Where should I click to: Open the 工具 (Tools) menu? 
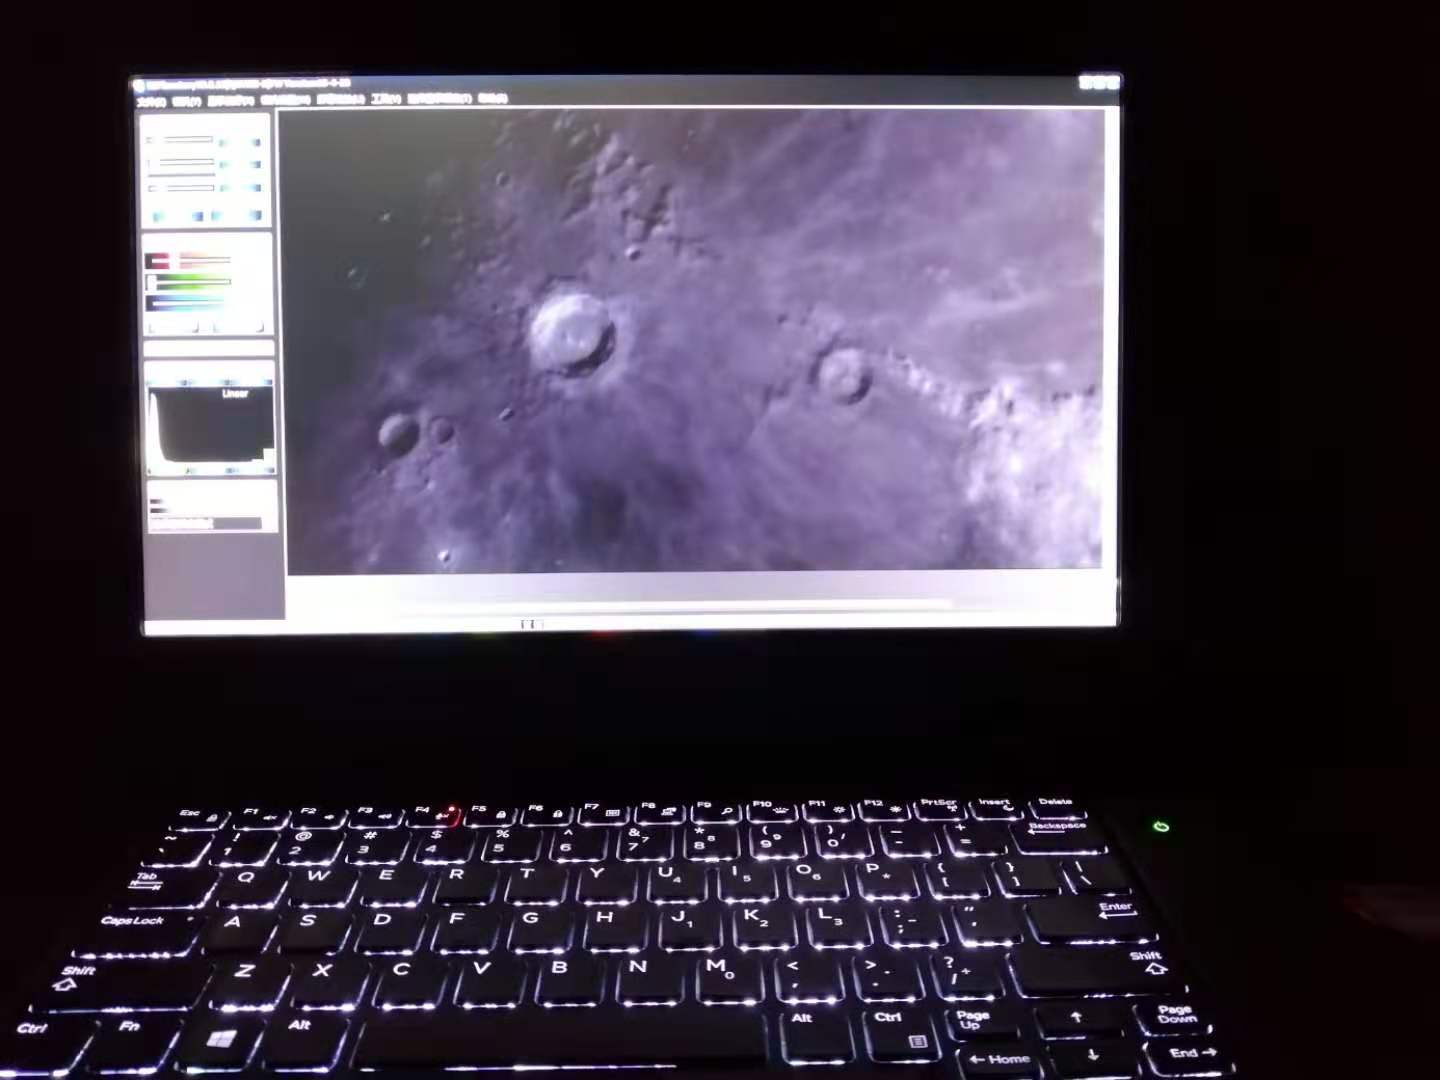click(x=385, y=99)
